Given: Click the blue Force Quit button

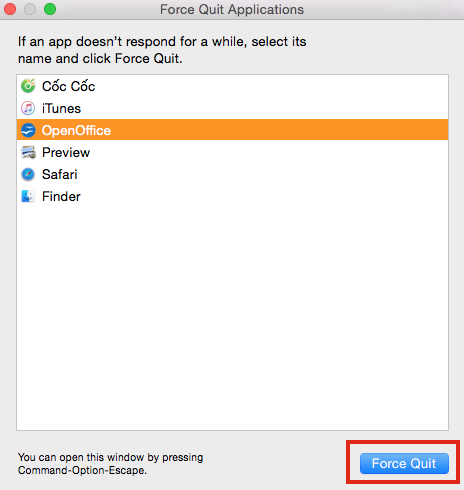Looking at the screenshot, I should click(x=404, y=463).
